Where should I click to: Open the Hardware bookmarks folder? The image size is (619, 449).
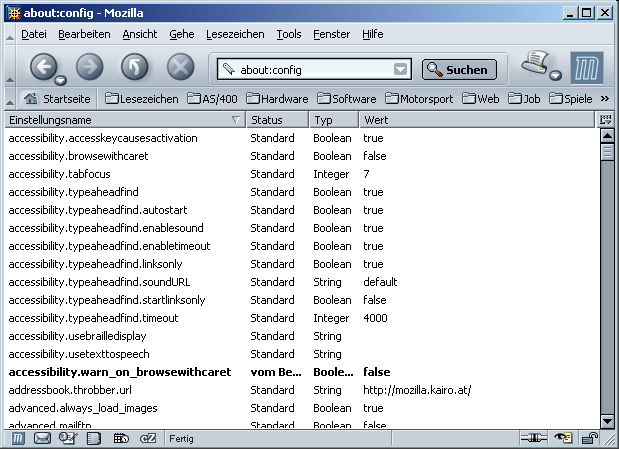point(277,99)
